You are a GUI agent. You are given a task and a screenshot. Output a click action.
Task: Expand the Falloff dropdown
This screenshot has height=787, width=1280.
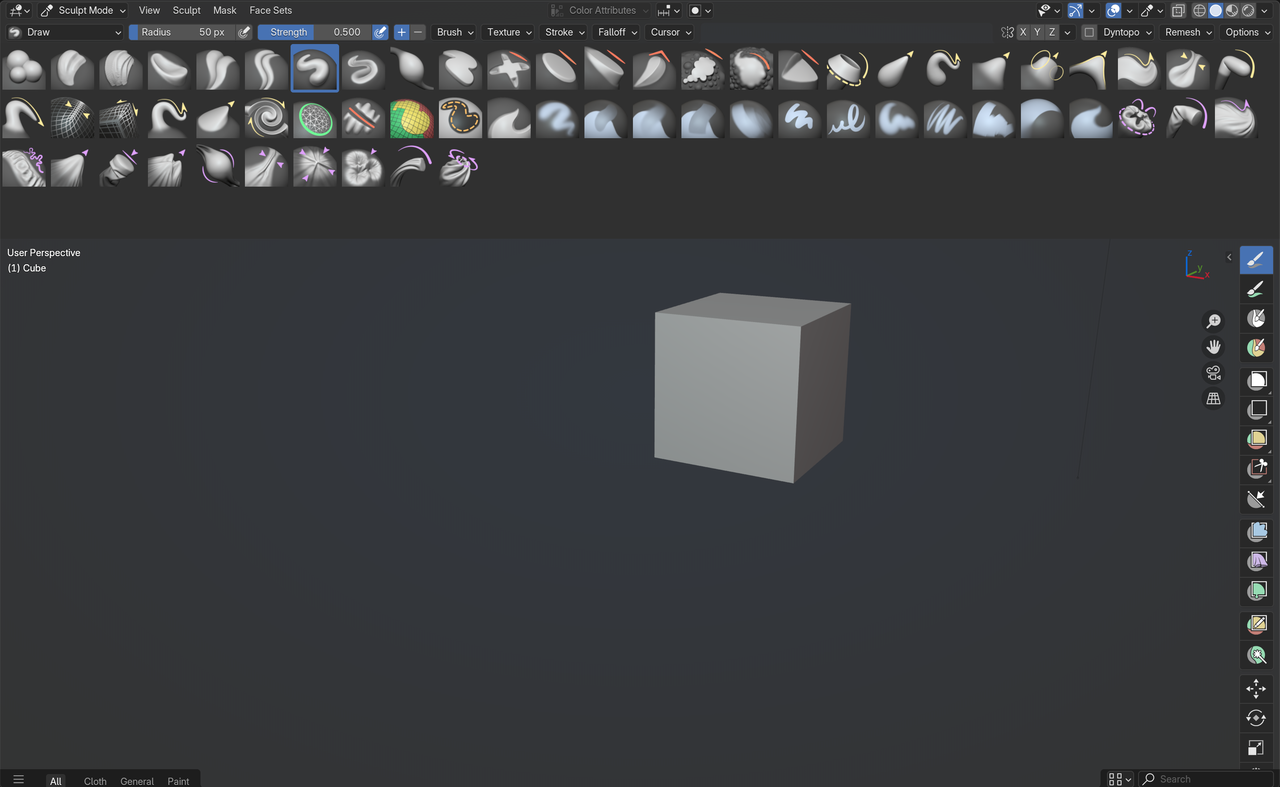[x=617, y=32]
